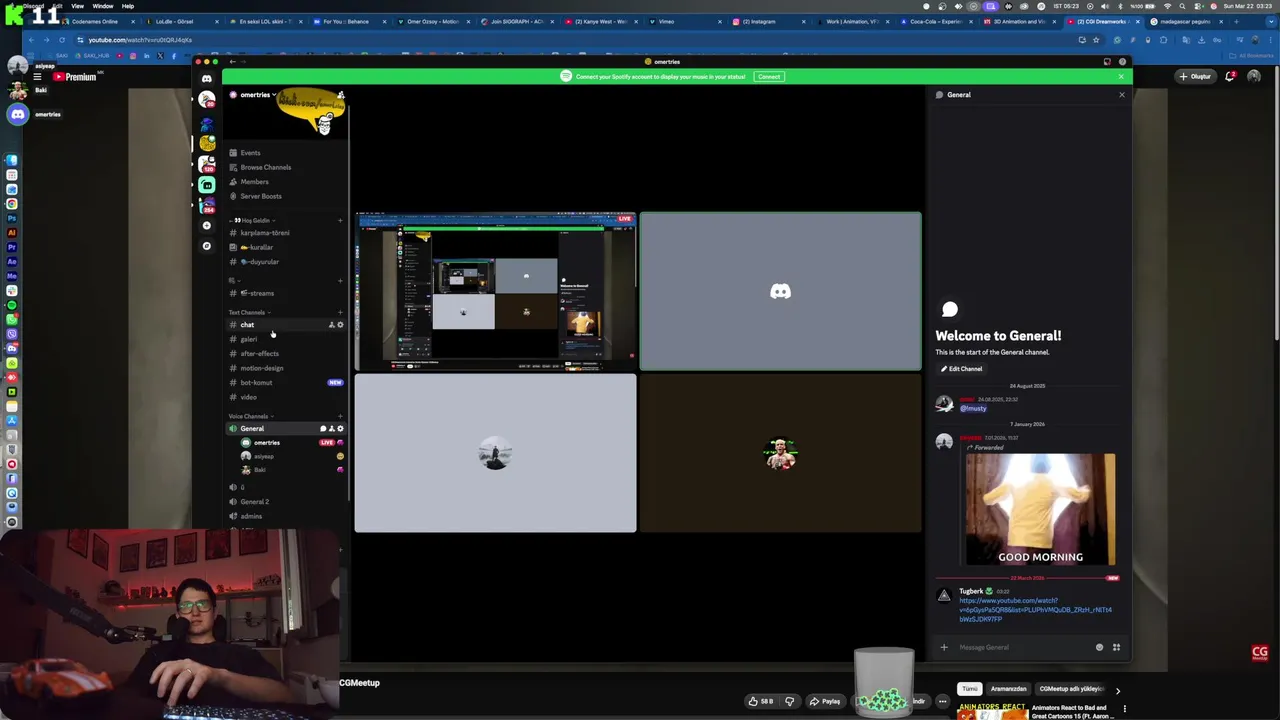Click YouTube Oluştur create button
This screenshot has height=720, width=1280.
[x=1195, y=76]
